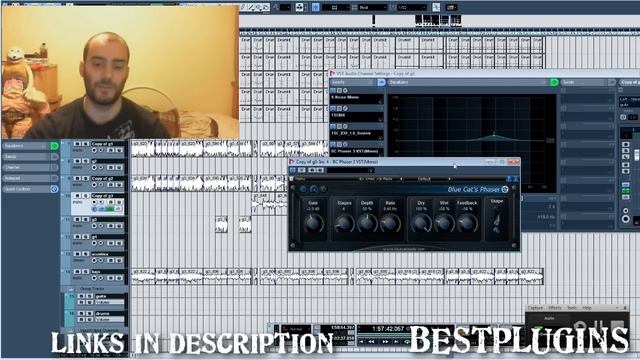Open the Capture menu in the recorder window
The height and width of the screenshot is (360, 640).
(535, 308)
